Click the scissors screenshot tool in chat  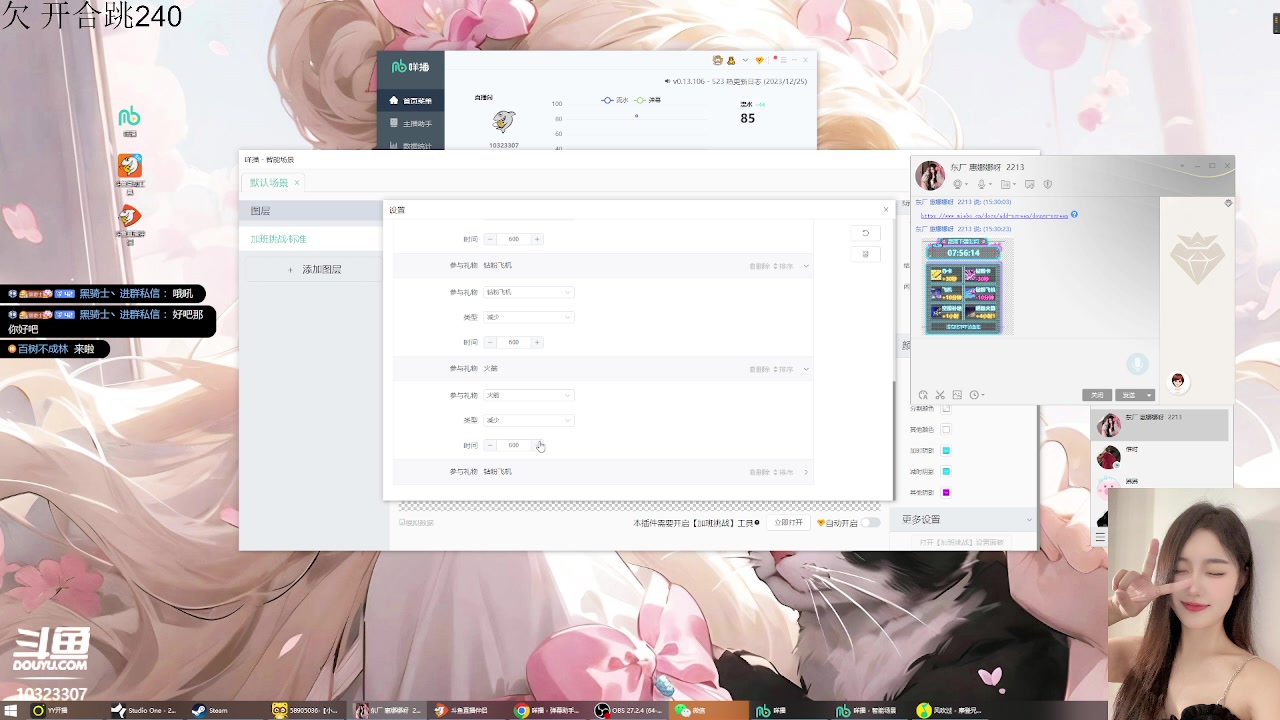pos(940,395)
